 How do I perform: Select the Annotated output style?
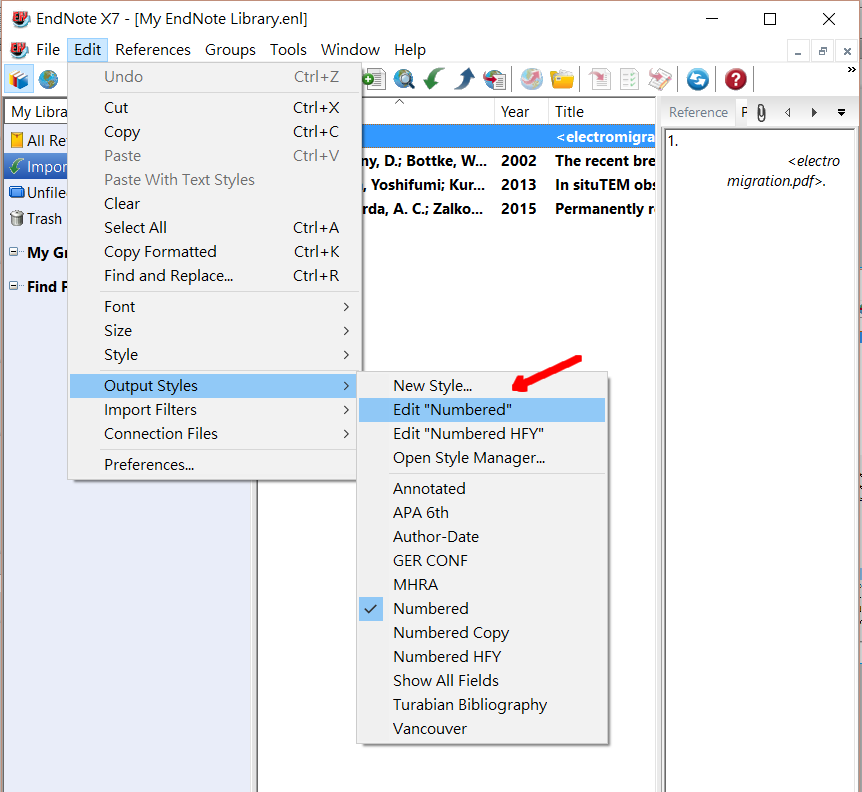[482, 489]
